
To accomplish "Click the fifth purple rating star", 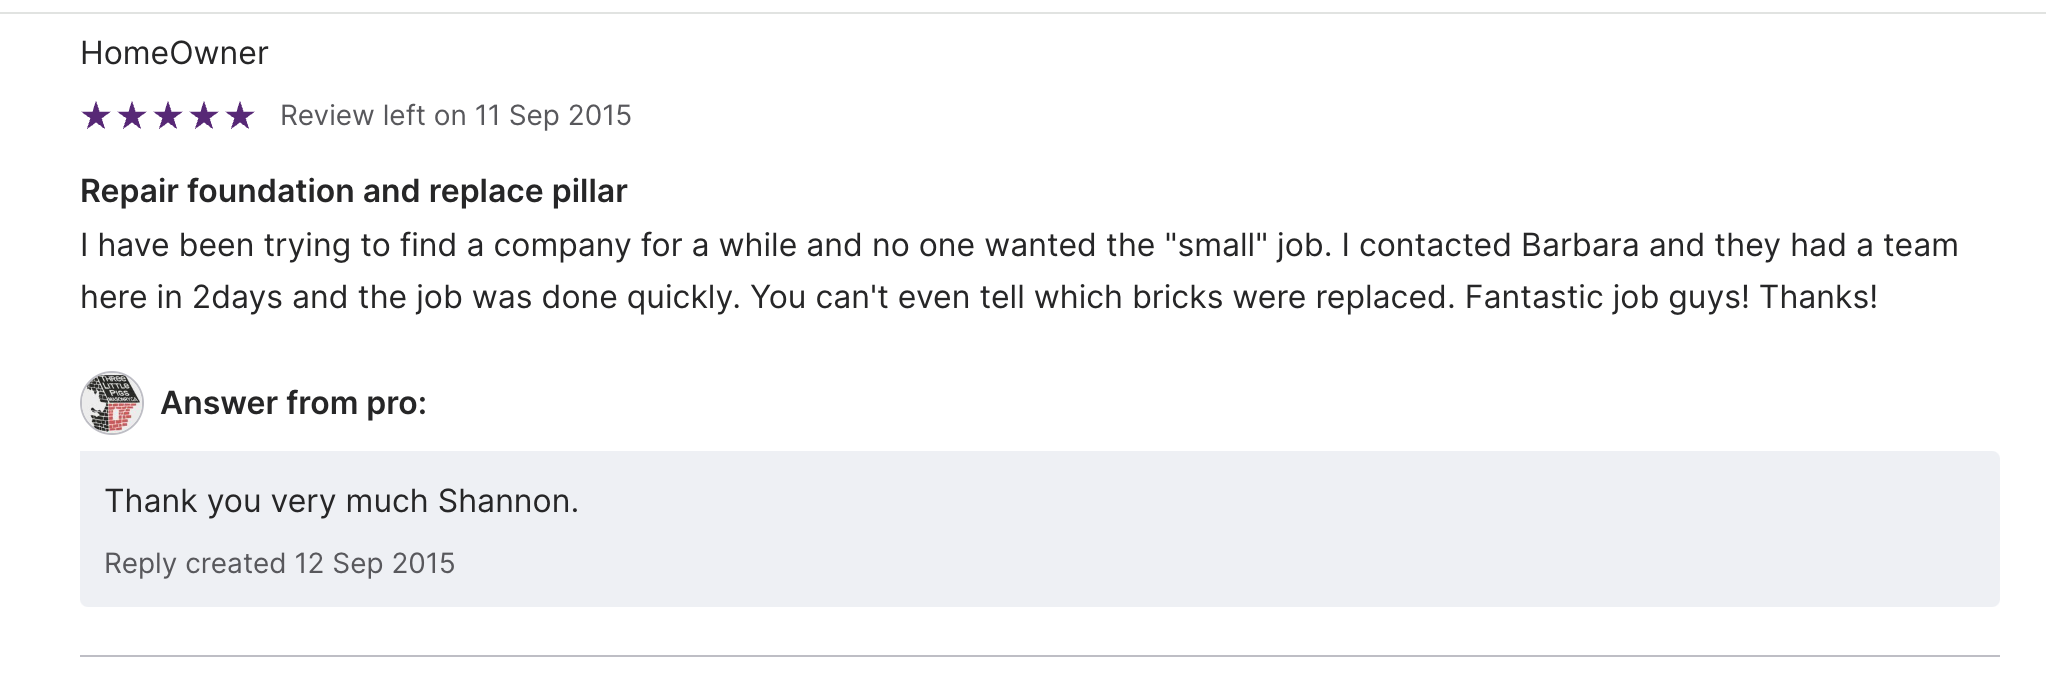I will pos(240,116).
